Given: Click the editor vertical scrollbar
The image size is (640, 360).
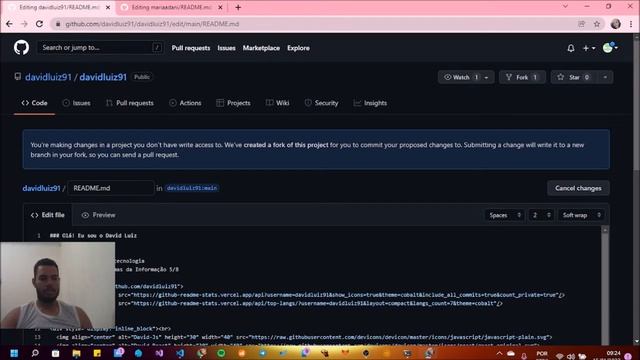Looking at the screenshot, I should pos(605,286).
